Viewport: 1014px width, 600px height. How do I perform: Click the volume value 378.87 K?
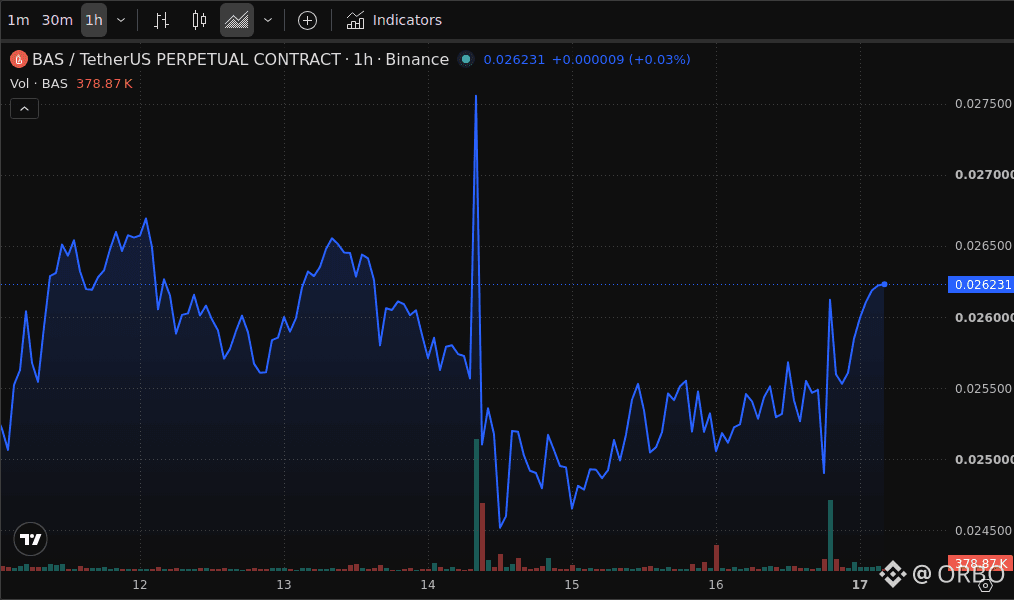click(104, 83)
